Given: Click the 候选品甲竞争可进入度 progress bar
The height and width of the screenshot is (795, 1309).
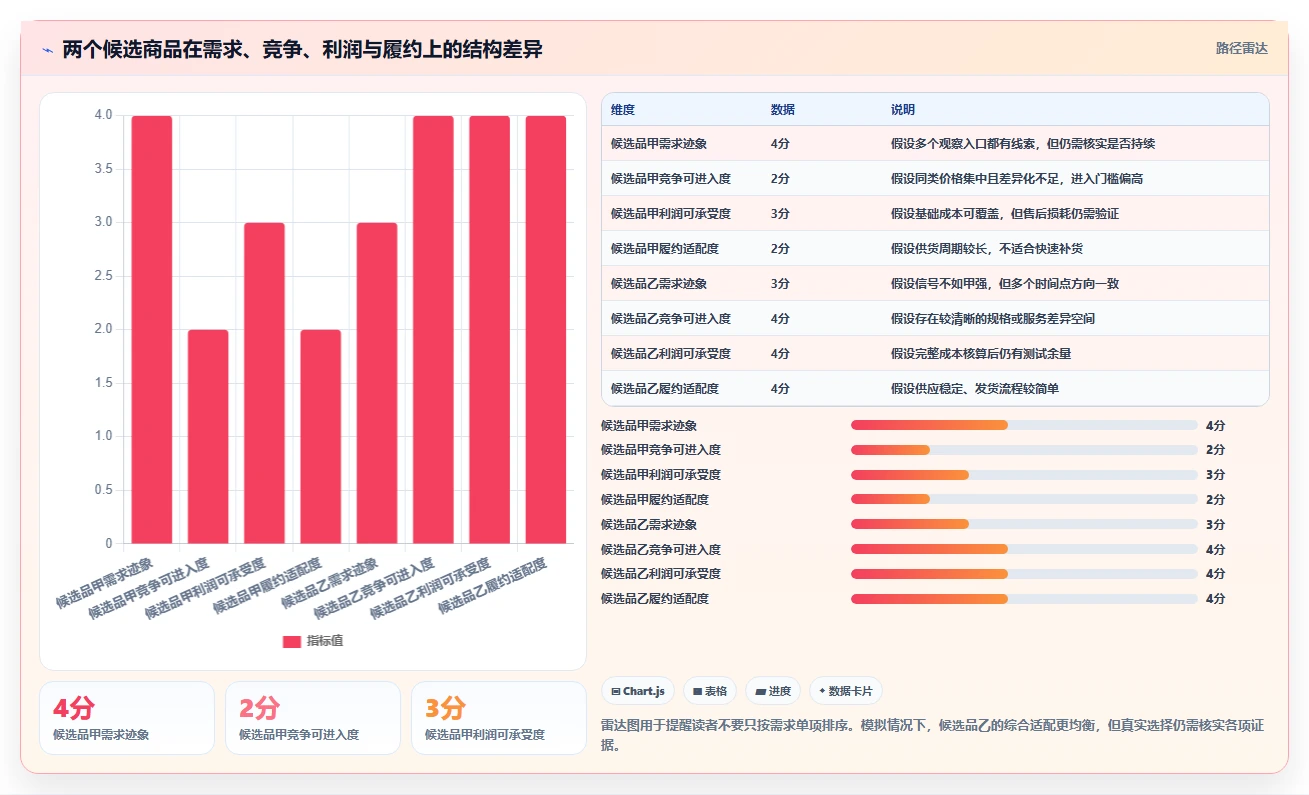Looking at the screenshot, I should [1024, 450].
